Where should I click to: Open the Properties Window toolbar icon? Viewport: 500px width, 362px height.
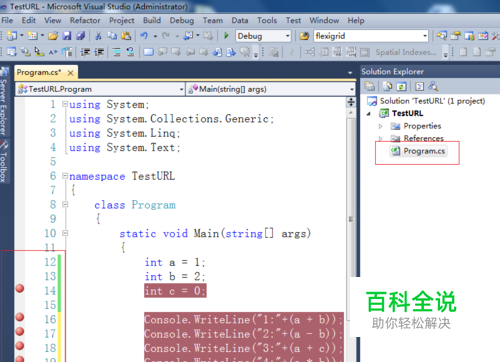click(456, 36)
